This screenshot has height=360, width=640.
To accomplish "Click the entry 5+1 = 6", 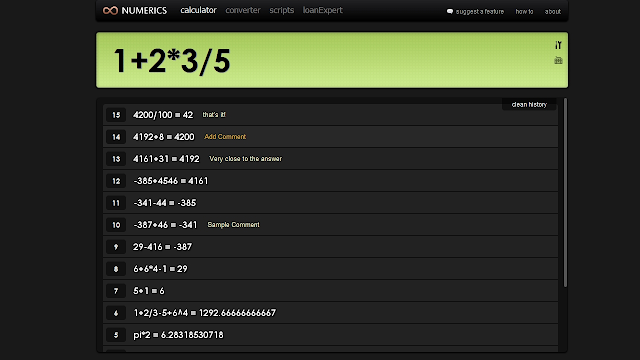I will [x=149, y=291].
